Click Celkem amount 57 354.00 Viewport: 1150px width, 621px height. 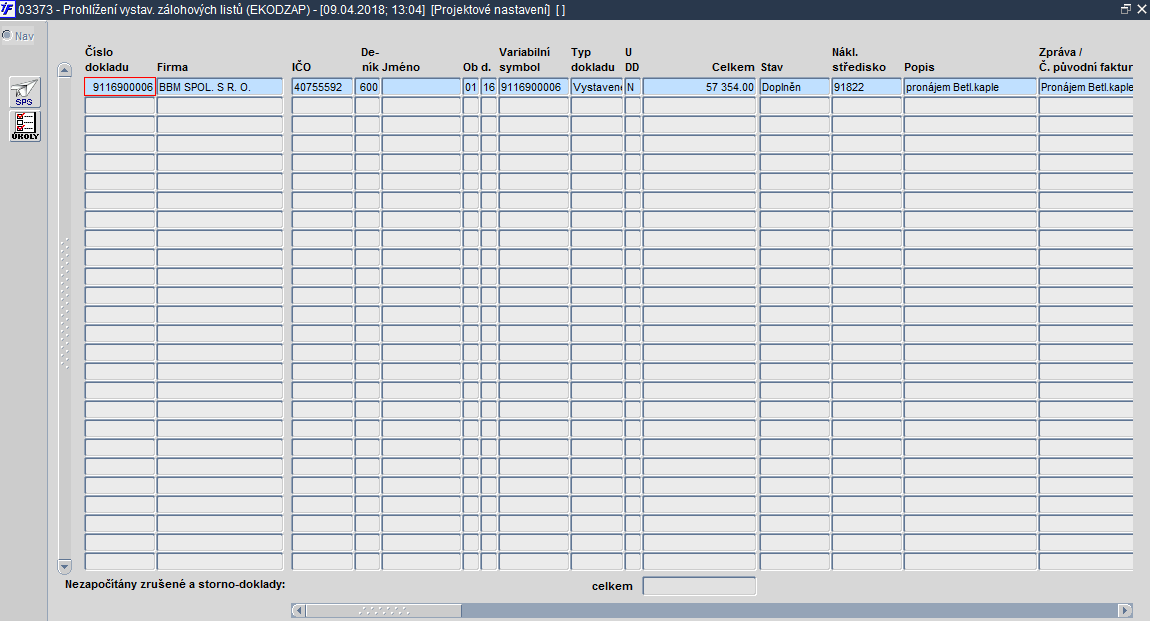coord(699,87)
